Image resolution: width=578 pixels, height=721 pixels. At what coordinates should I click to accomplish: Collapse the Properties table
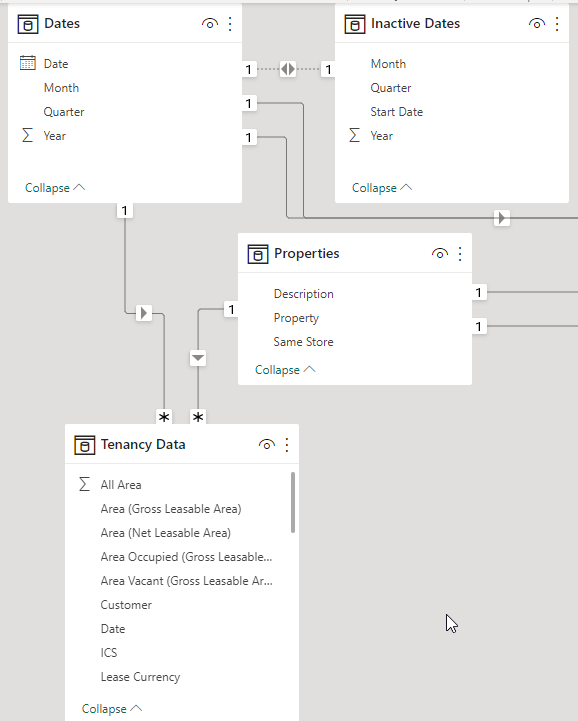click(285, 370)
